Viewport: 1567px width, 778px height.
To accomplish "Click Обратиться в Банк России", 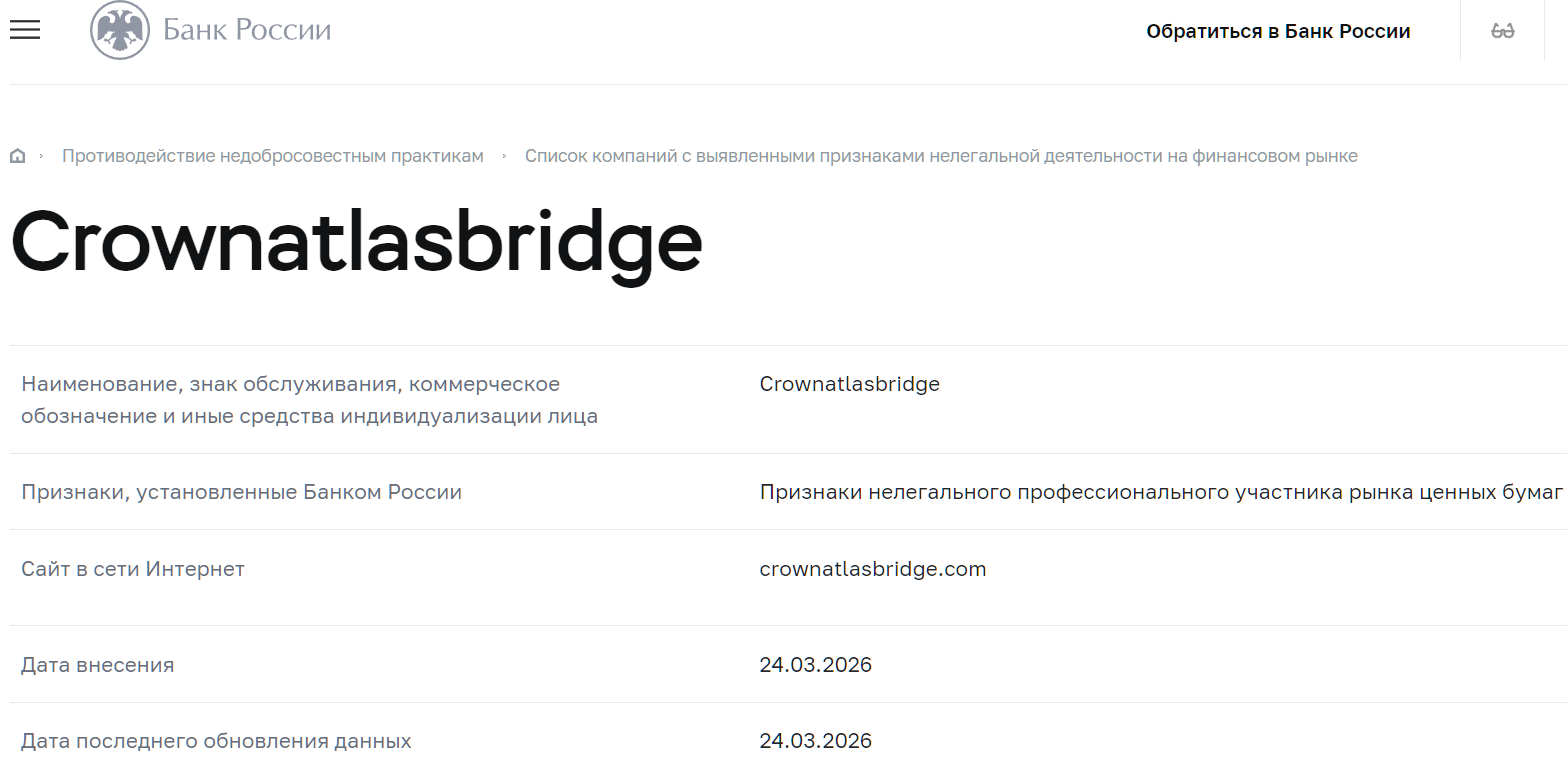I will pyautogui.click(x=1278, y=30).
